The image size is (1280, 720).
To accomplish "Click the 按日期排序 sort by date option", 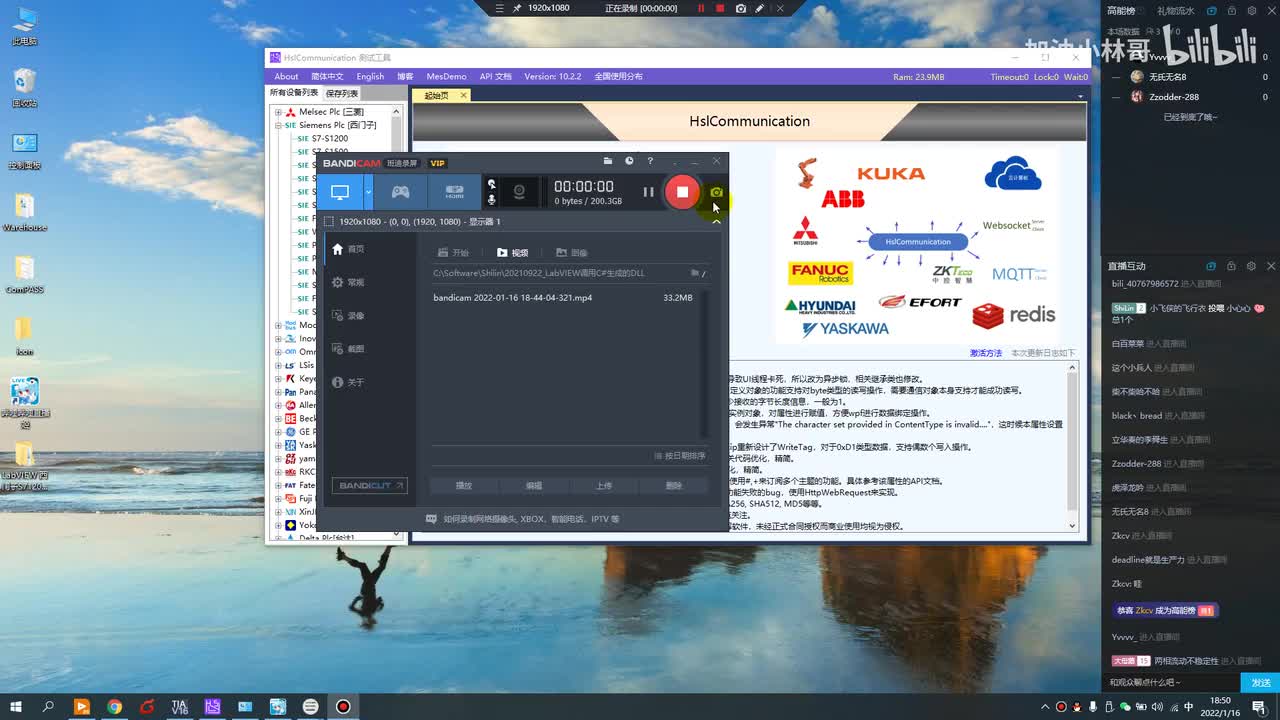I will tap(680, 456).
